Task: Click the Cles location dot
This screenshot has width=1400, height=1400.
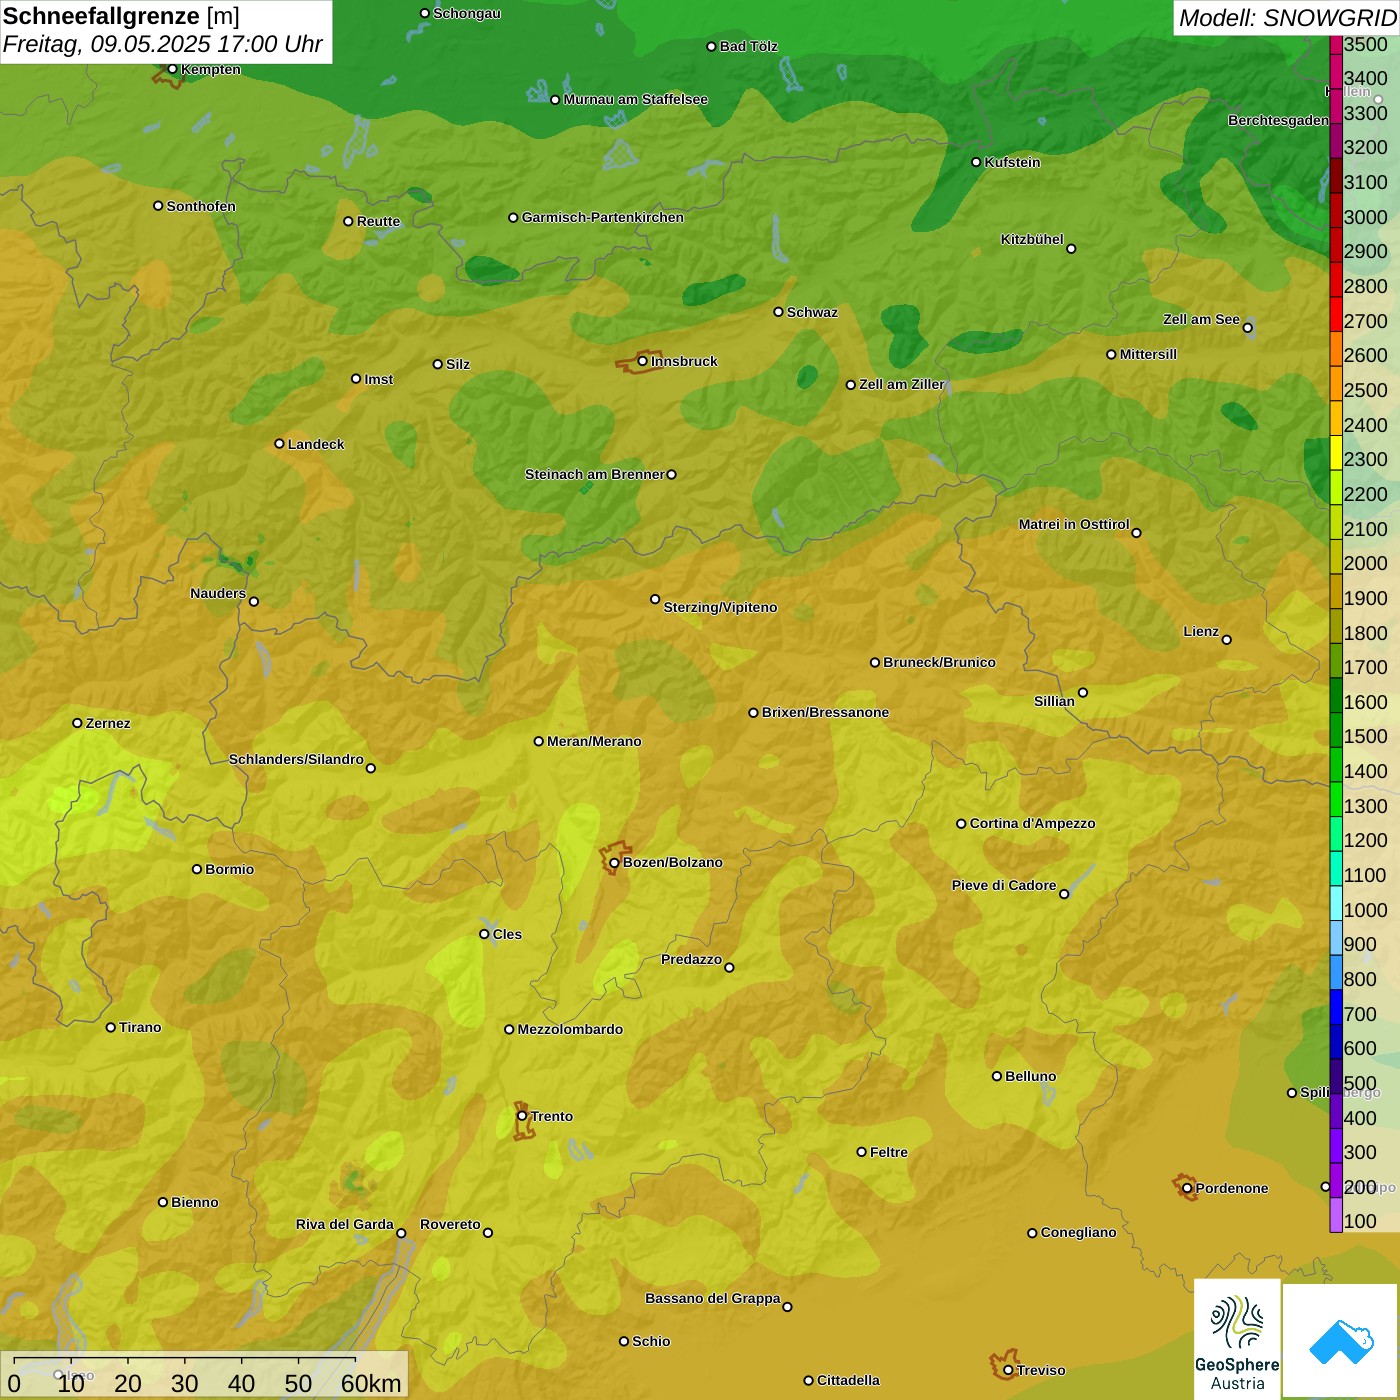Action: [x=484, y=934]
